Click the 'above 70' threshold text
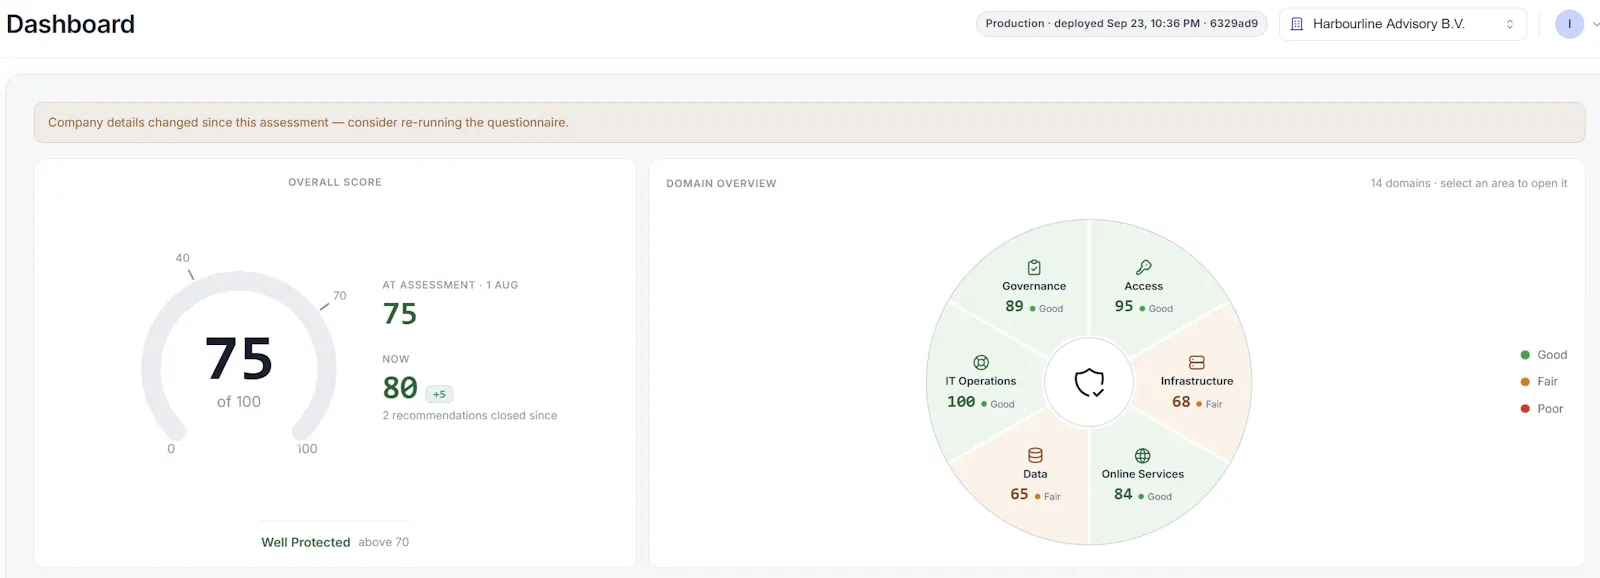 point(384,542)
